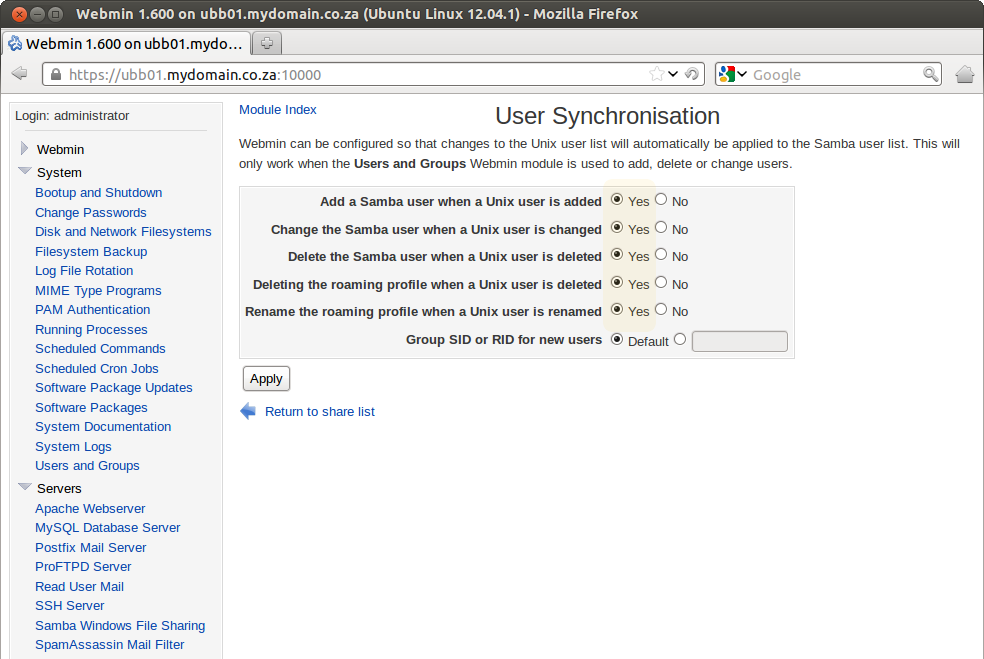The width and height of the screenshot is (984, 659).
Task: Select Yes for renaming the roaming profile
Action: [x=617, y=309]
